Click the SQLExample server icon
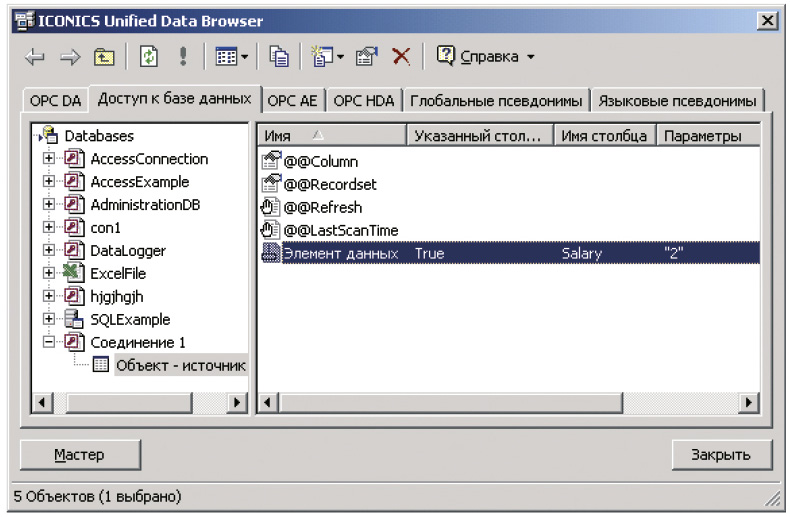Screen dimensions: 790x517 (x=74, y=319)
